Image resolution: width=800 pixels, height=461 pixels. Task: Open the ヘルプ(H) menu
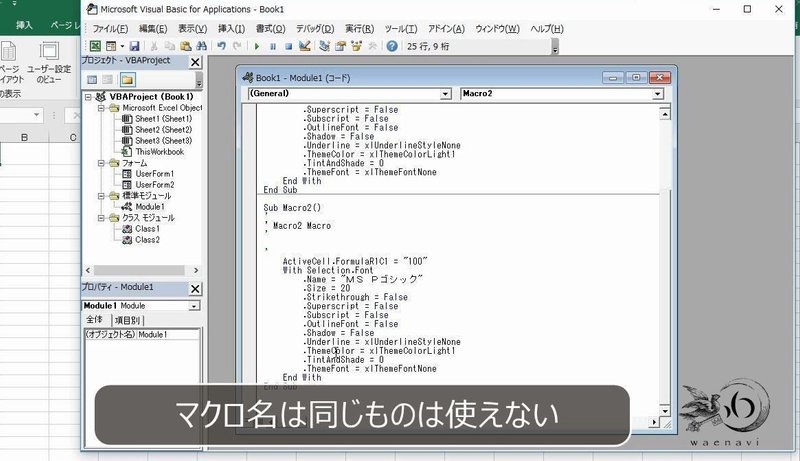click(547, 29)
